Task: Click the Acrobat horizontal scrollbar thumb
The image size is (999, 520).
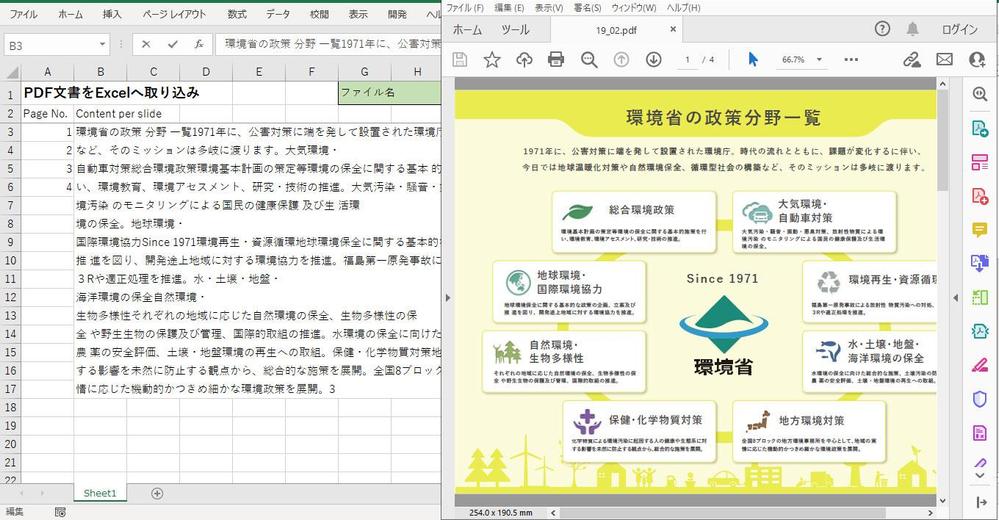Action: (722, 512)
